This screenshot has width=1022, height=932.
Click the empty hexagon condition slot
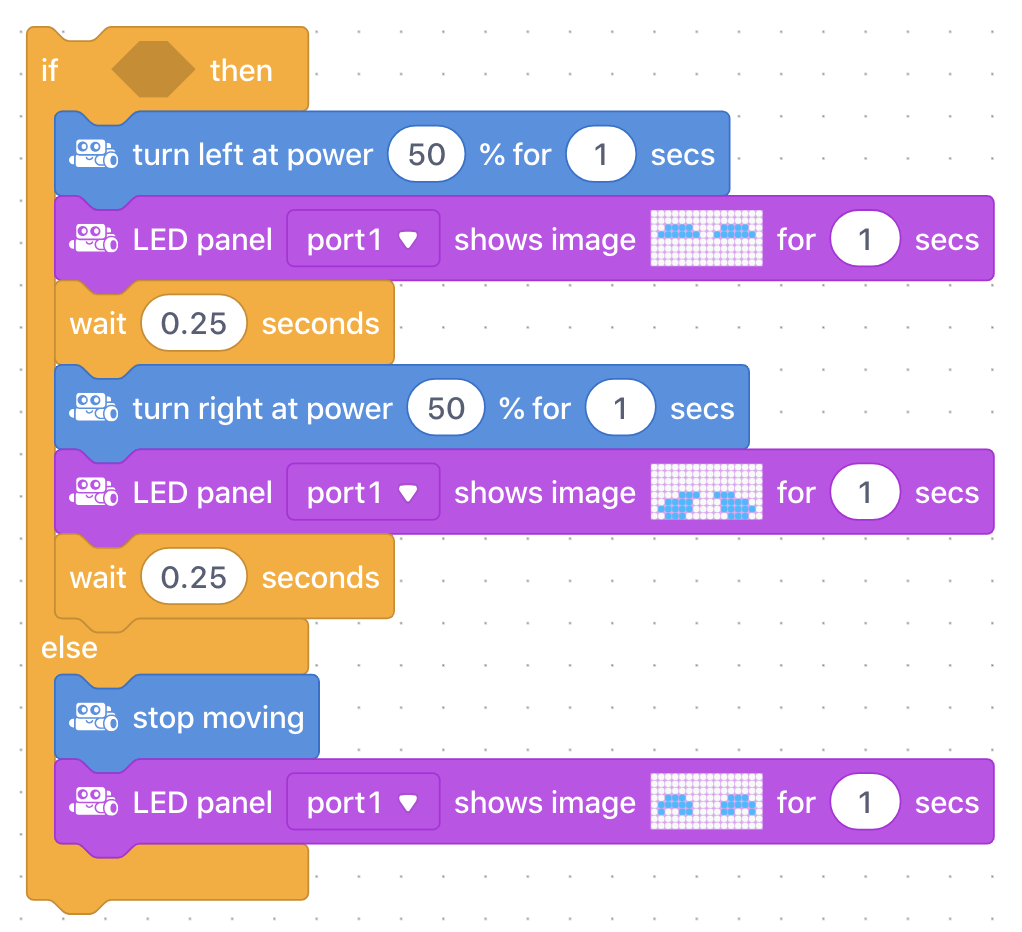tap(153, 70)
